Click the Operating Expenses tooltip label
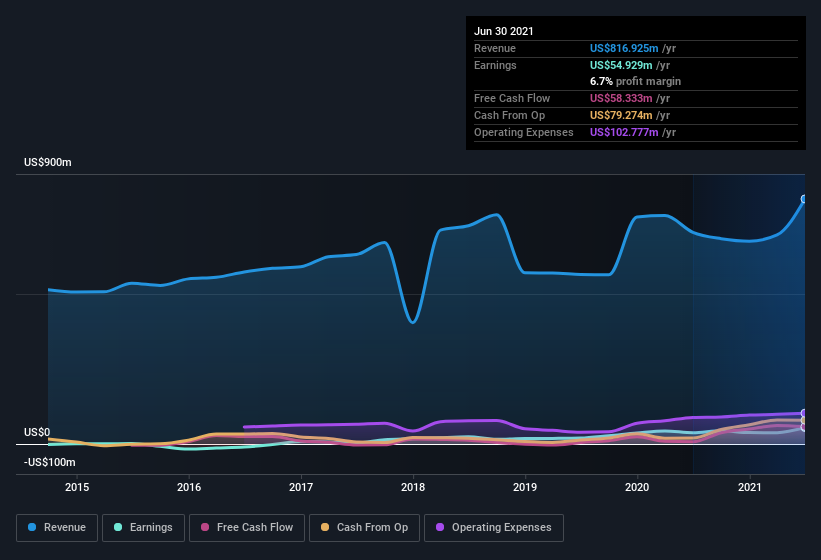This screenshot has height=560, width=821. click(x=524, y=132)
